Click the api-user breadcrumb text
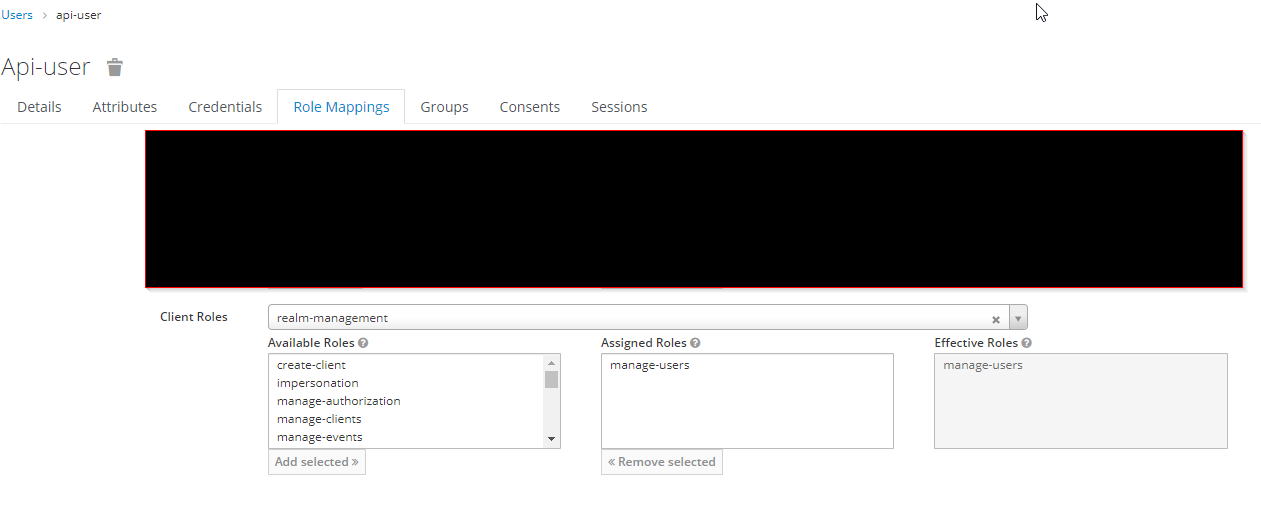 coord(78,15)
